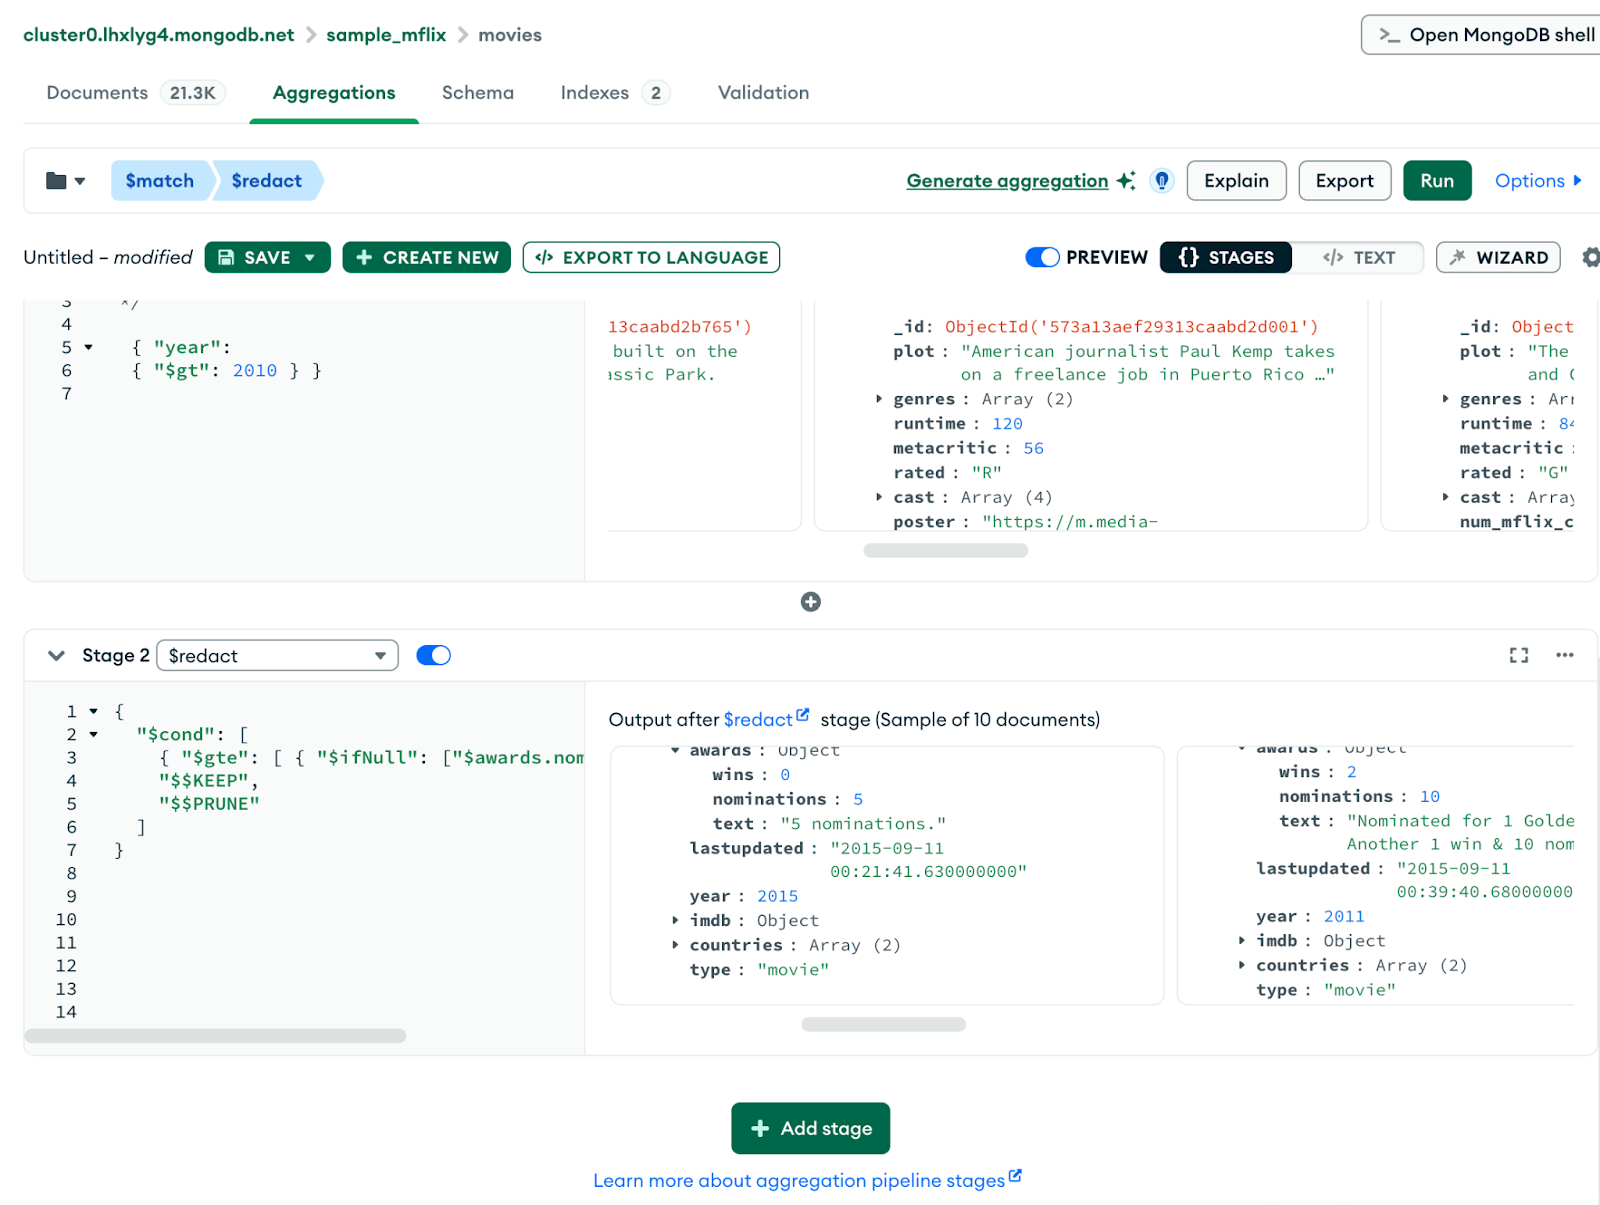Switch to Text pipeline view
This screenshot has width=1600, height=1205.
1358,257
